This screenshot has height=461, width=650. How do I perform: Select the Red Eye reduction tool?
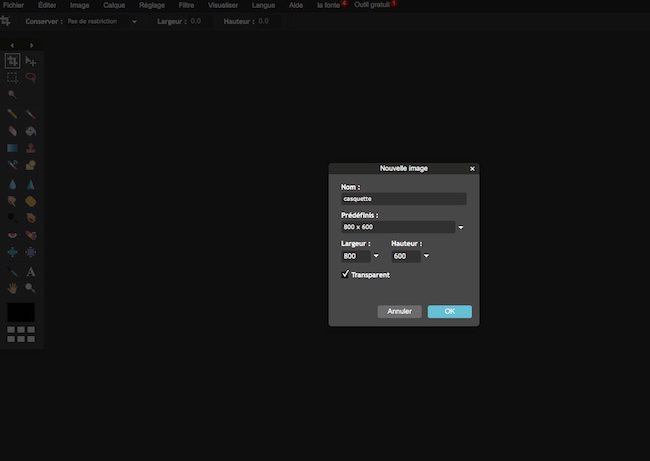point(12,235)
